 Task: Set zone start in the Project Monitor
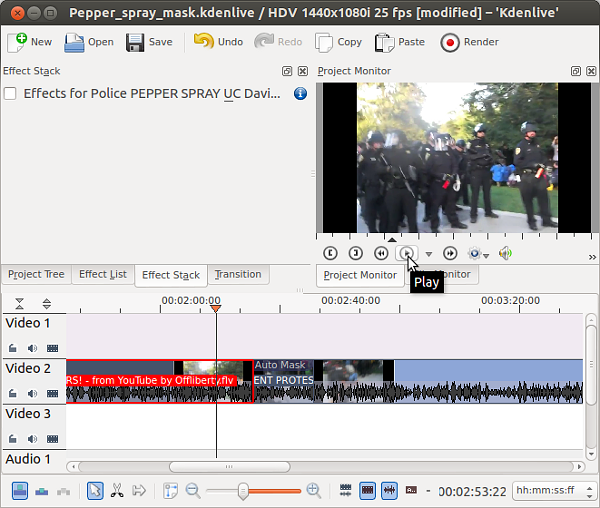pos(330,254)
